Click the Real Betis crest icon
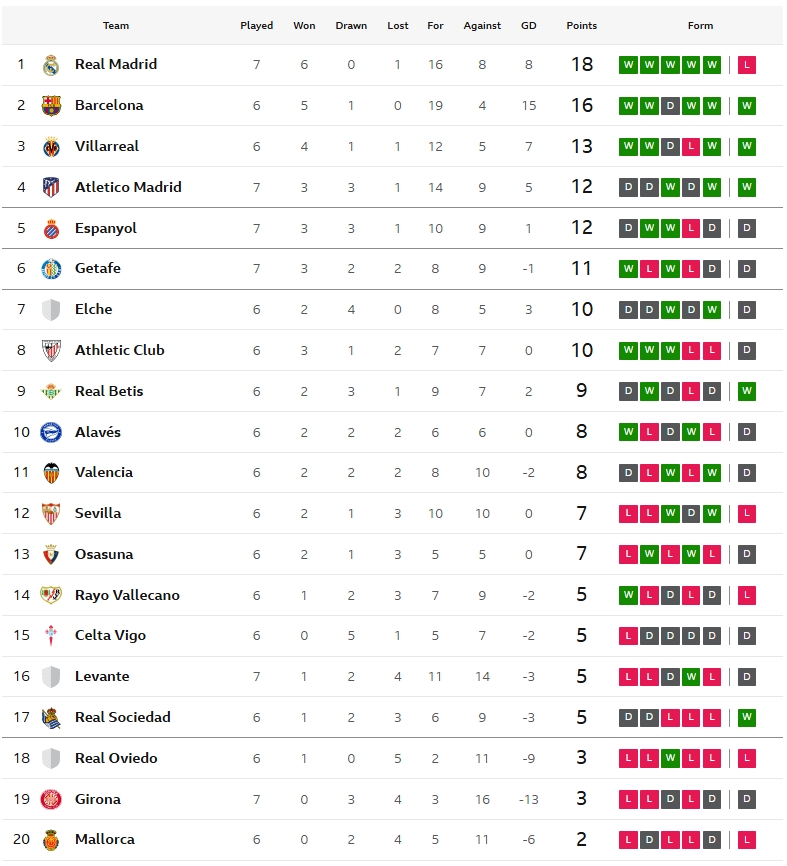787x866 pixels. (51, 392)
